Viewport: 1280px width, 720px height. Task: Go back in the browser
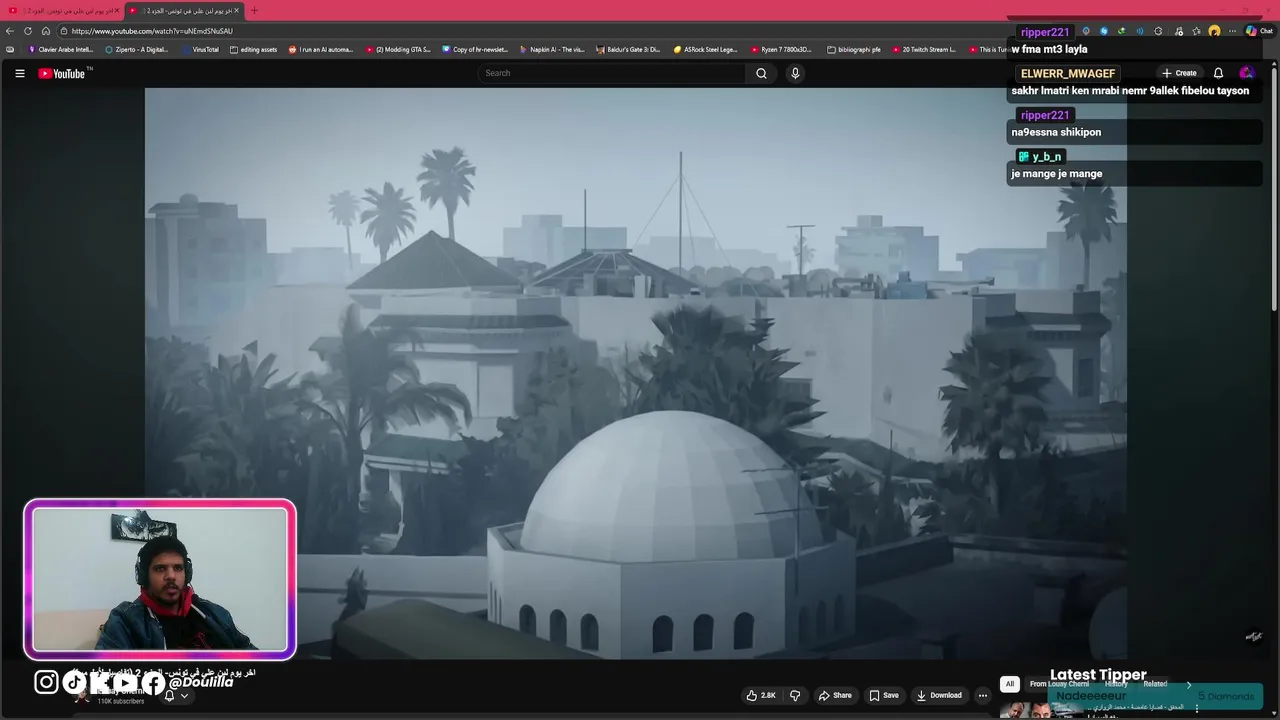coord(10,31)
